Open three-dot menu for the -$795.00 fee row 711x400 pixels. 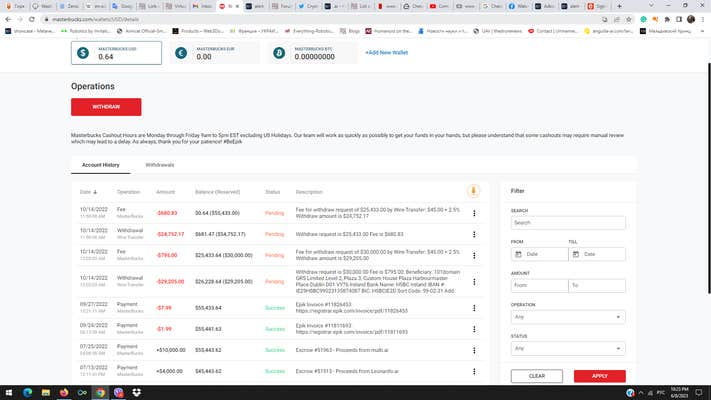[x=474, y=255]
